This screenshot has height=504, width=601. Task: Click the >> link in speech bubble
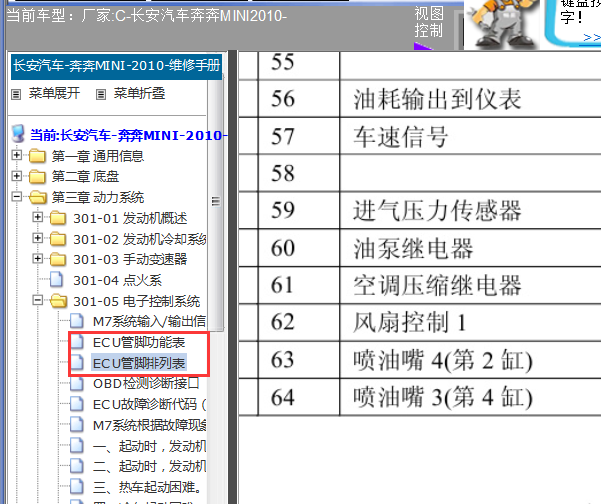[592, 37]
